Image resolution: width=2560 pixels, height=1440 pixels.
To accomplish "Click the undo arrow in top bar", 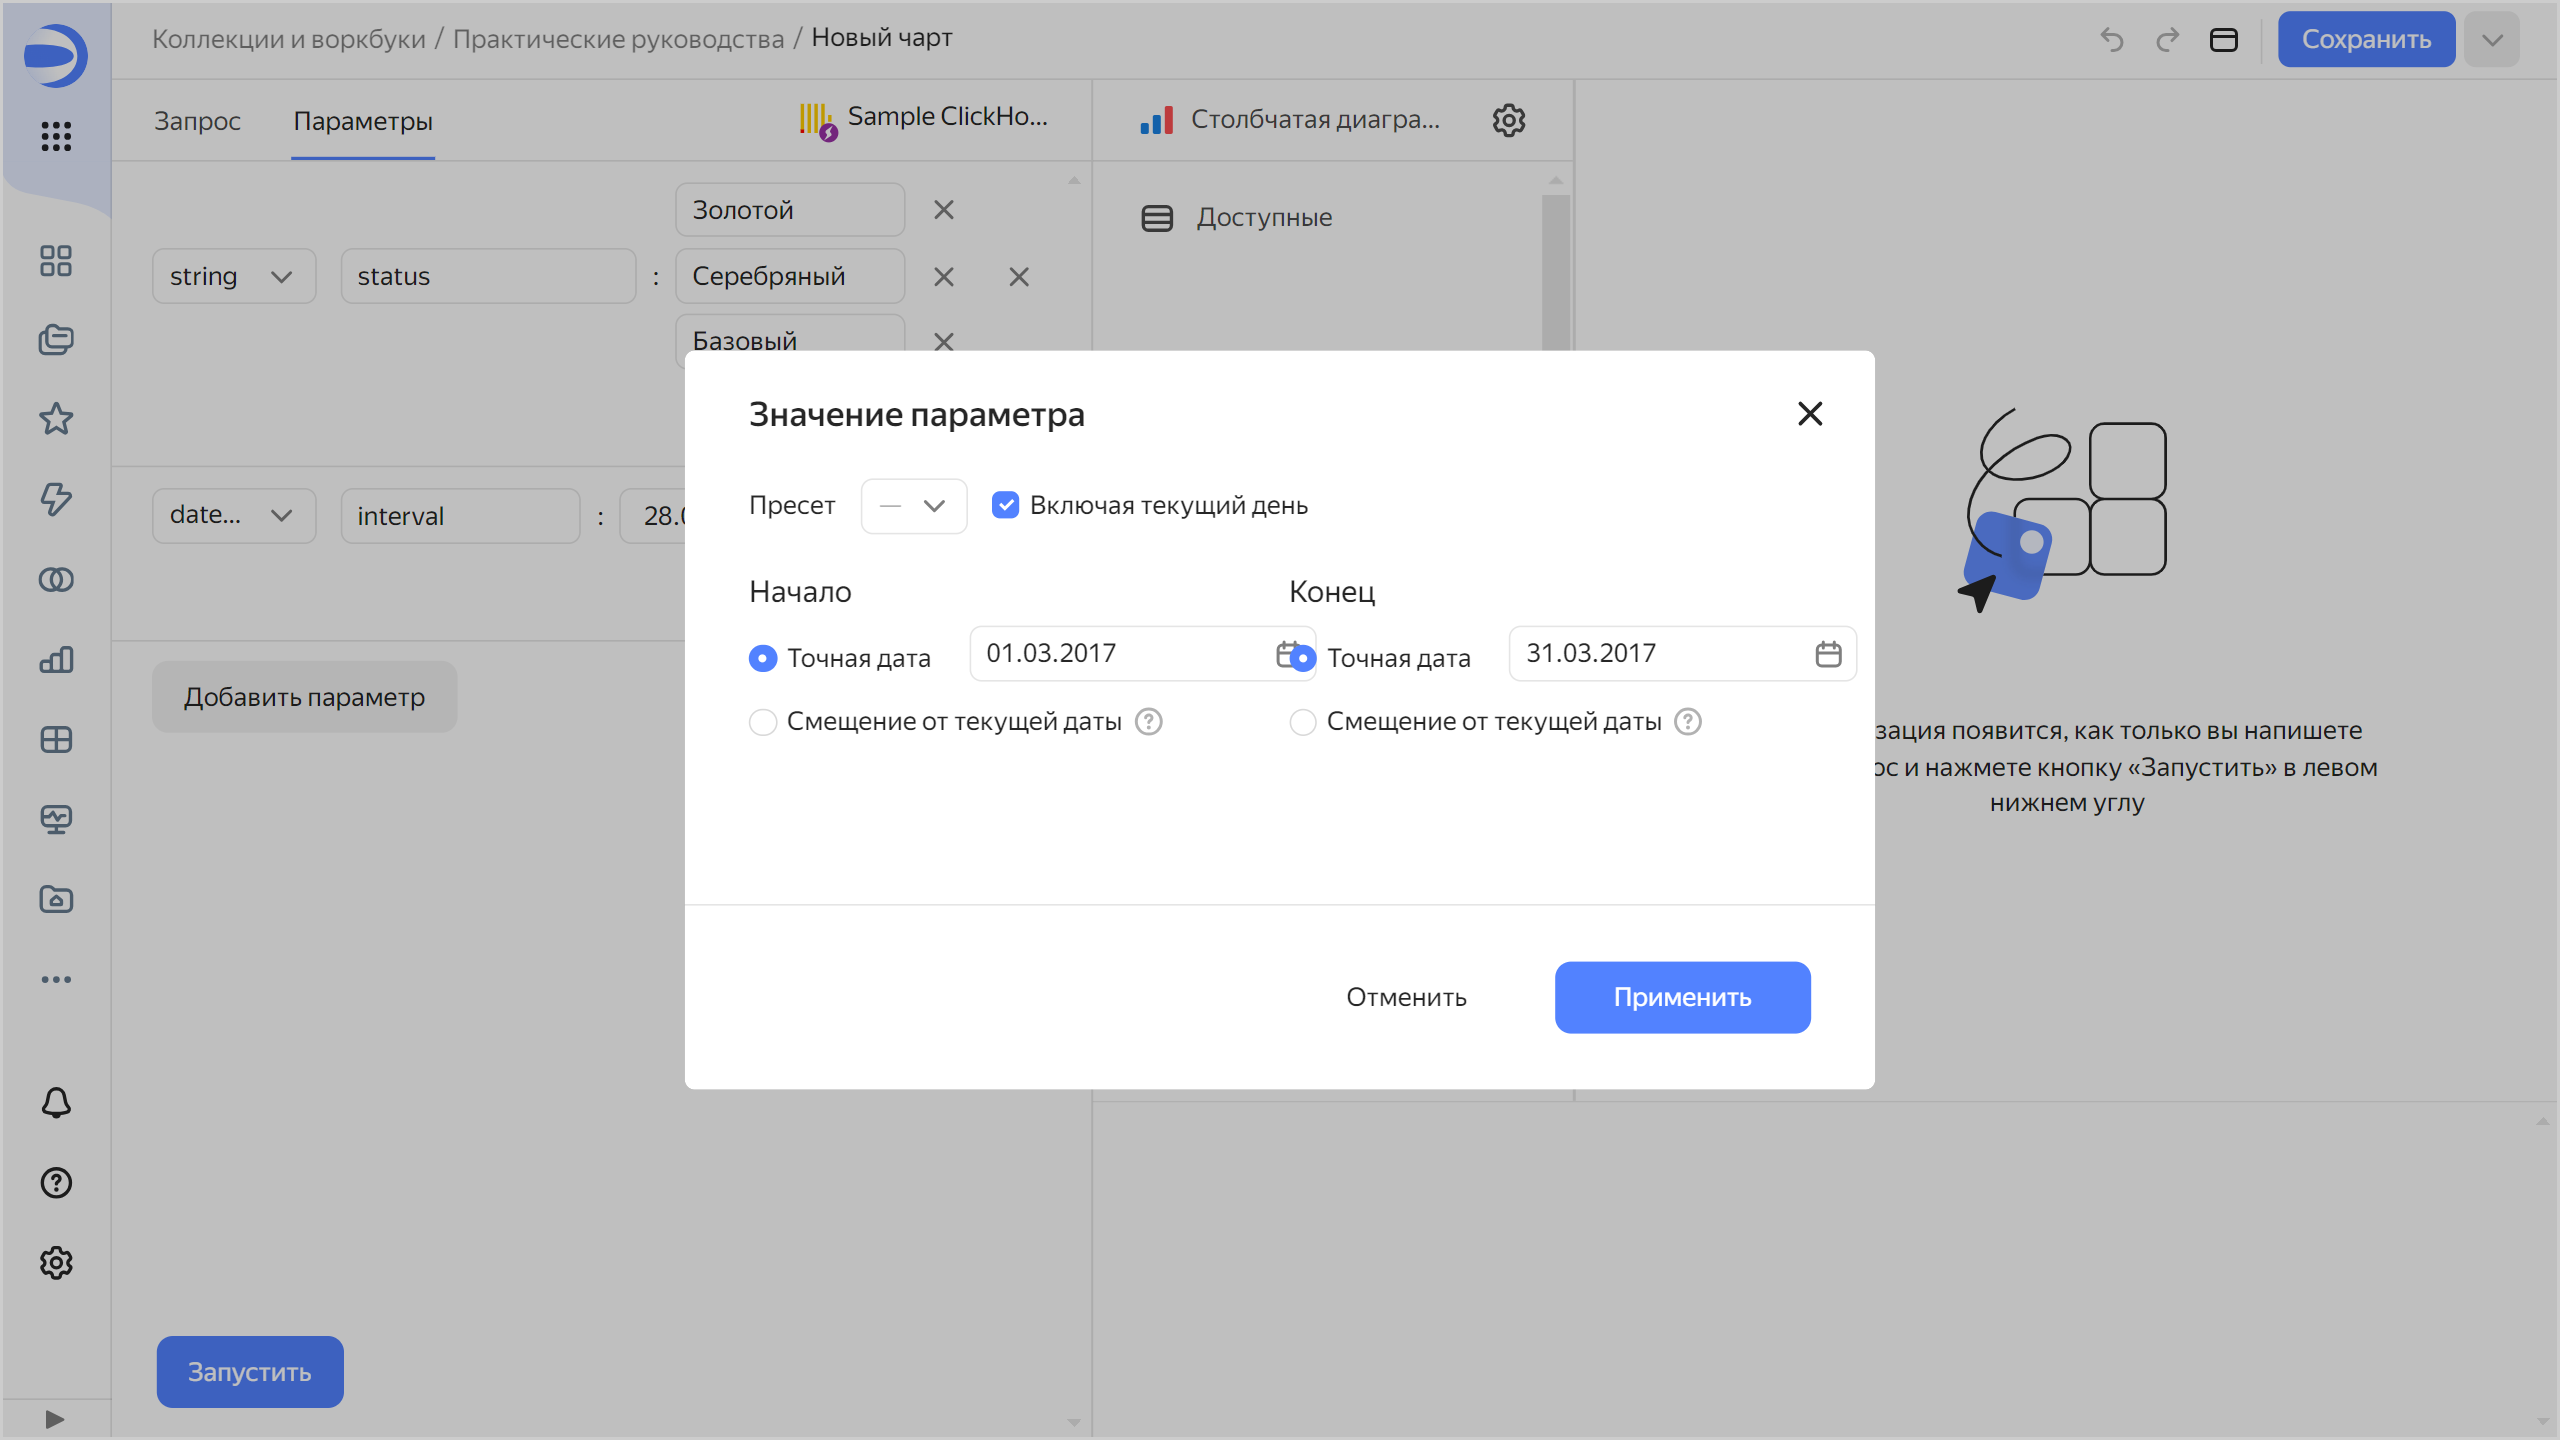I will (x=2111, y=40).
